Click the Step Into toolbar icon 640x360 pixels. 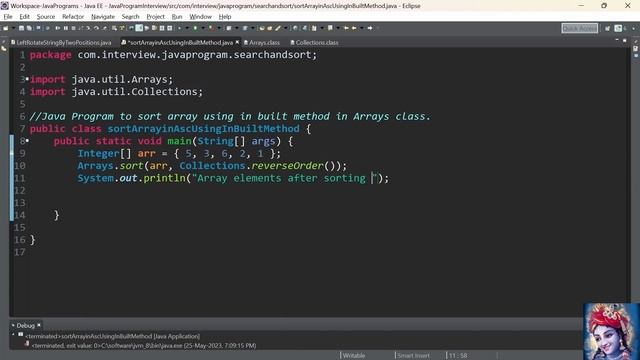point(88,28)
